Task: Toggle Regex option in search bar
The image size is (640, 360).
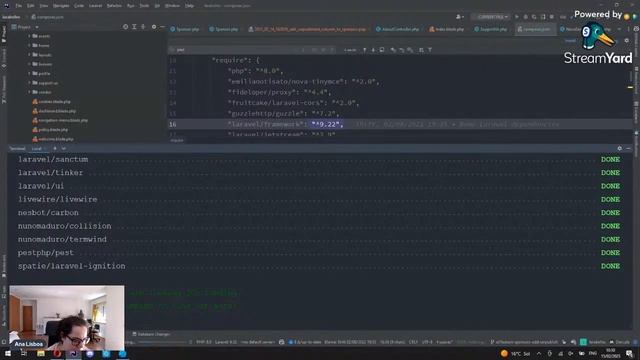Action: [332, 50]
